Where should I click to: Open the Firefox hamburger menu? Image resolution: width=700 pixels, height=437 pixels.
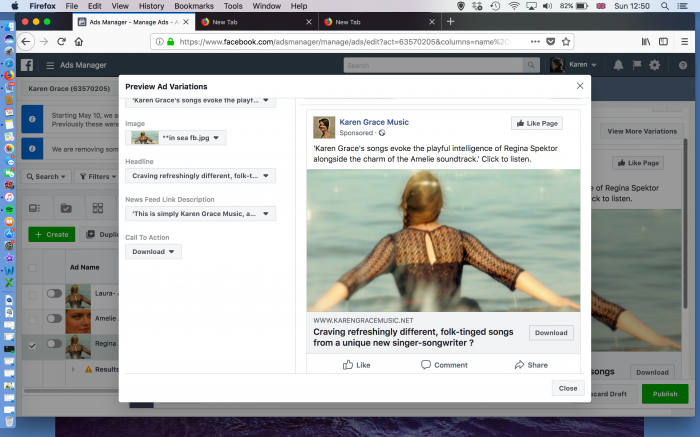tap(684, 42)
